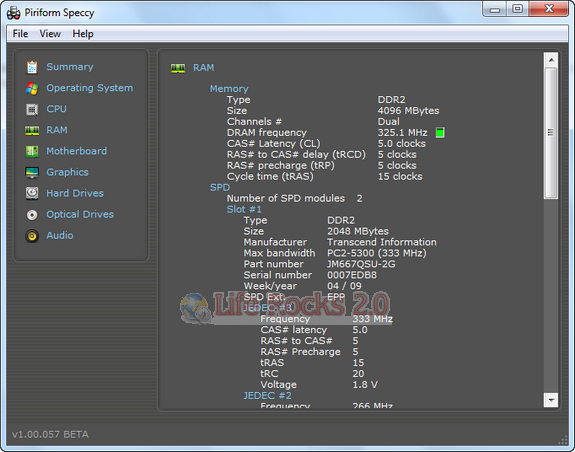Open the Hard Drives section
575x452 pixels.
pyautogui.click(x=75, y=193)
